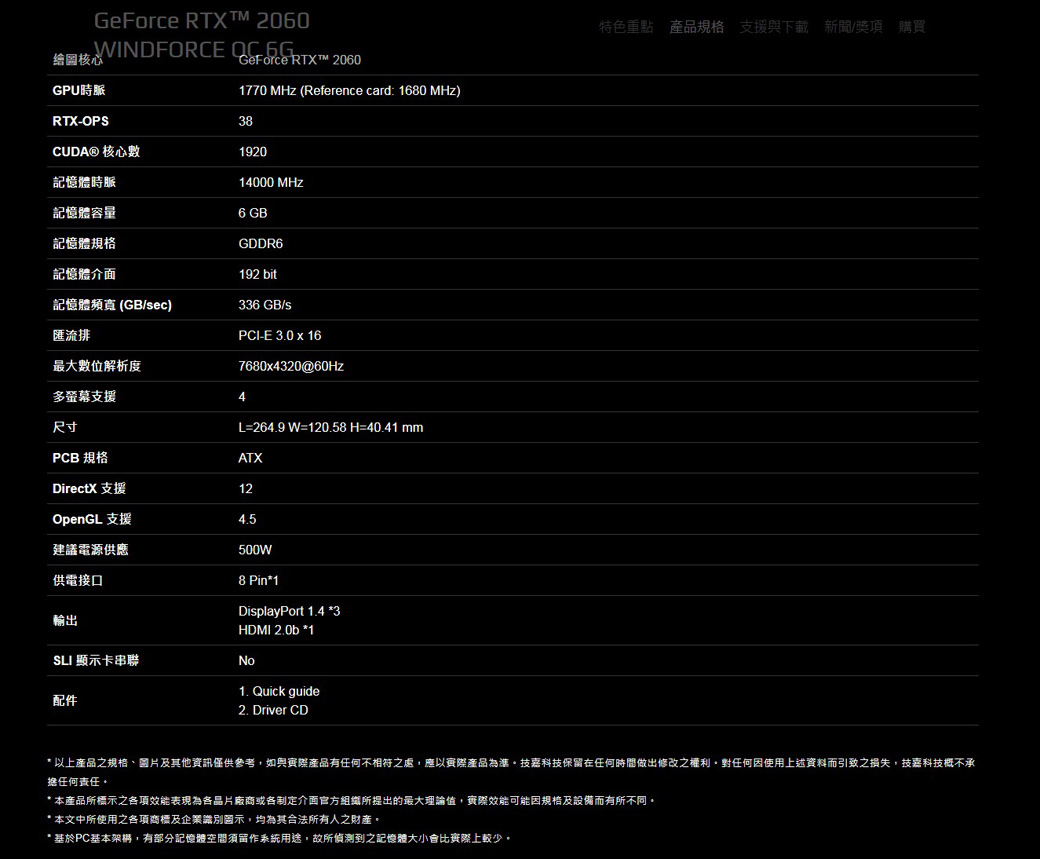Click the GPU時脈 row label
This screenshot has width=1040, height=859.
[x=79, y=91]
